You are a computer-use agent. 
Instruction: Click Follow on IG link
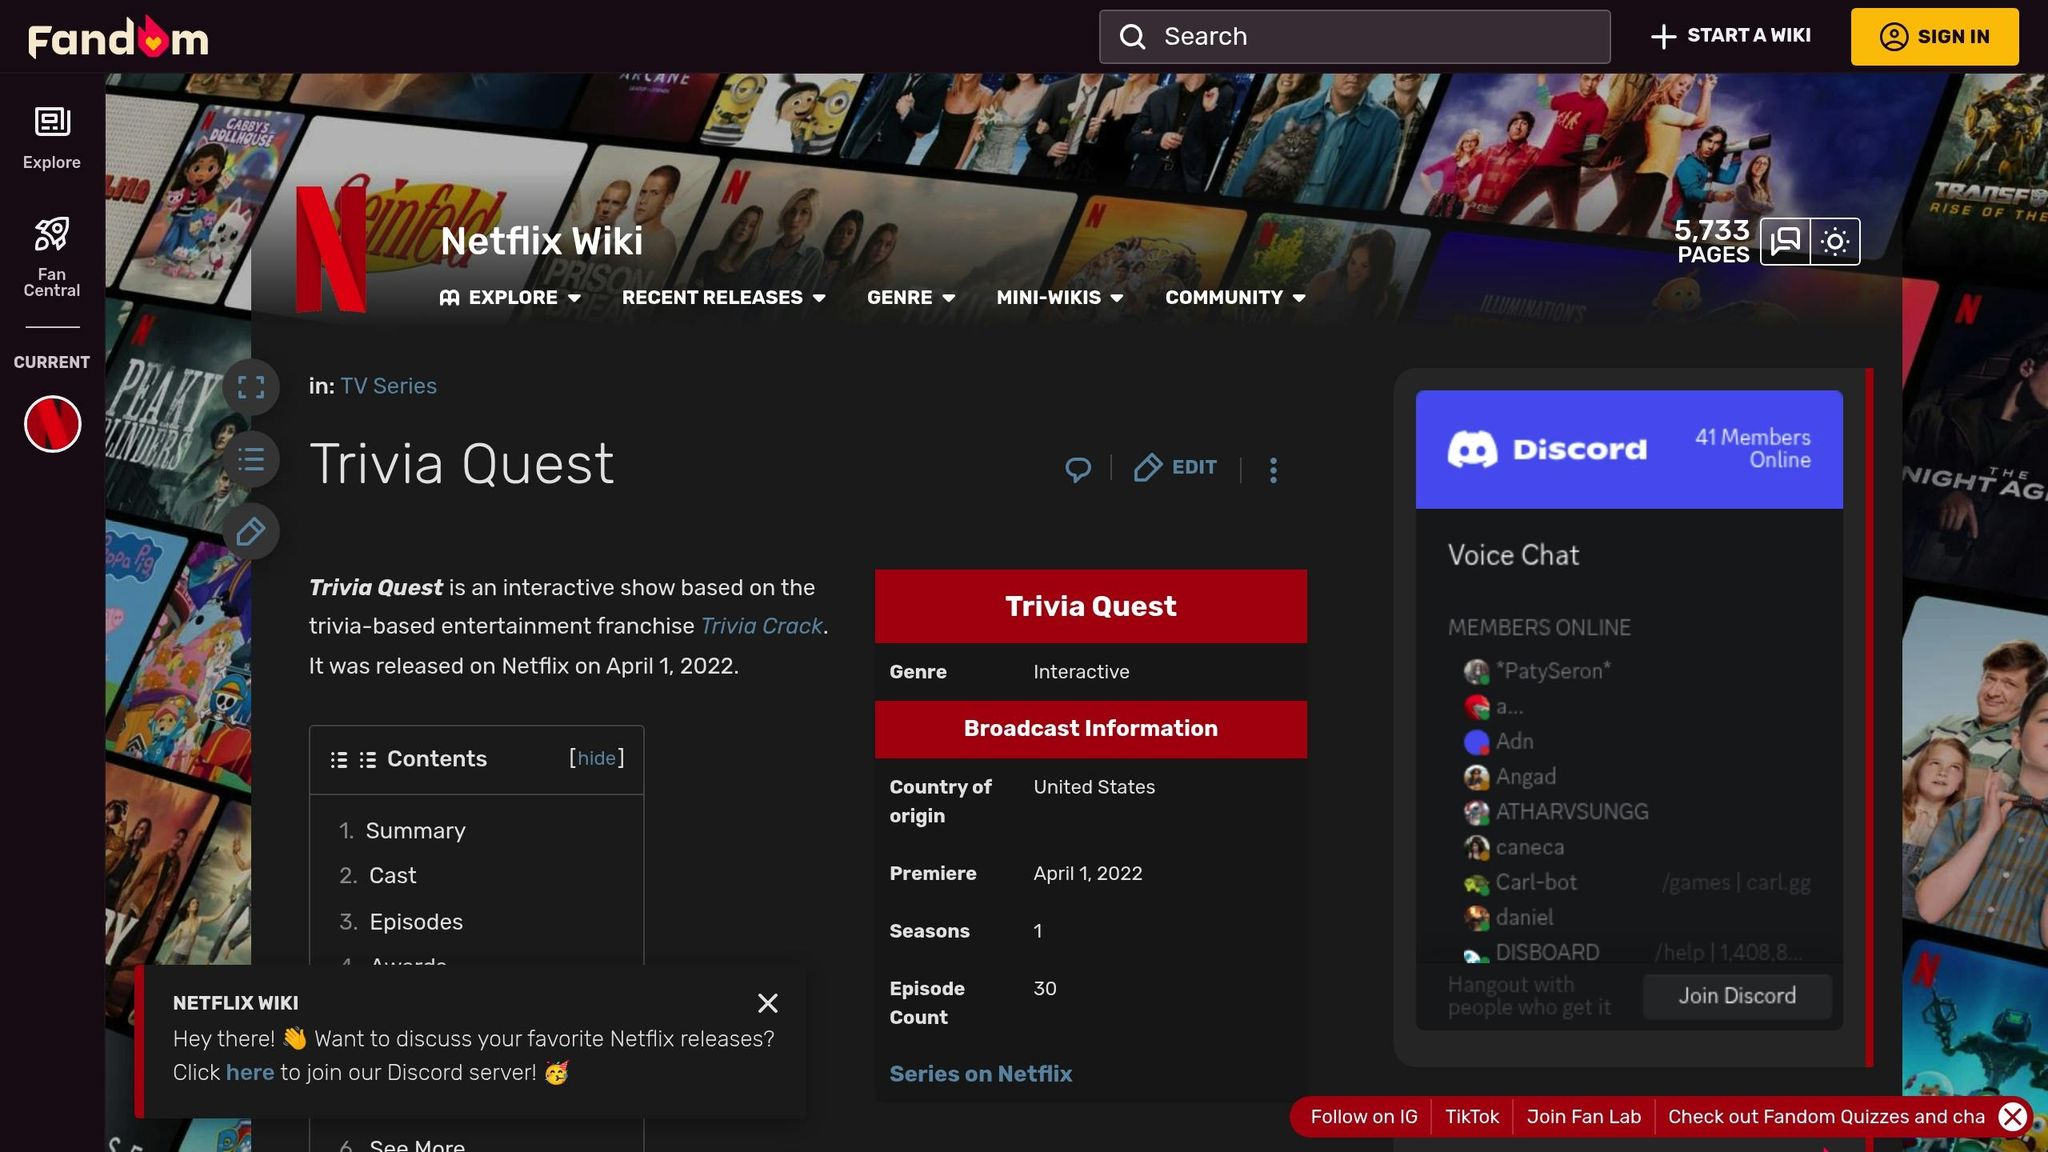[1364, 1117]
